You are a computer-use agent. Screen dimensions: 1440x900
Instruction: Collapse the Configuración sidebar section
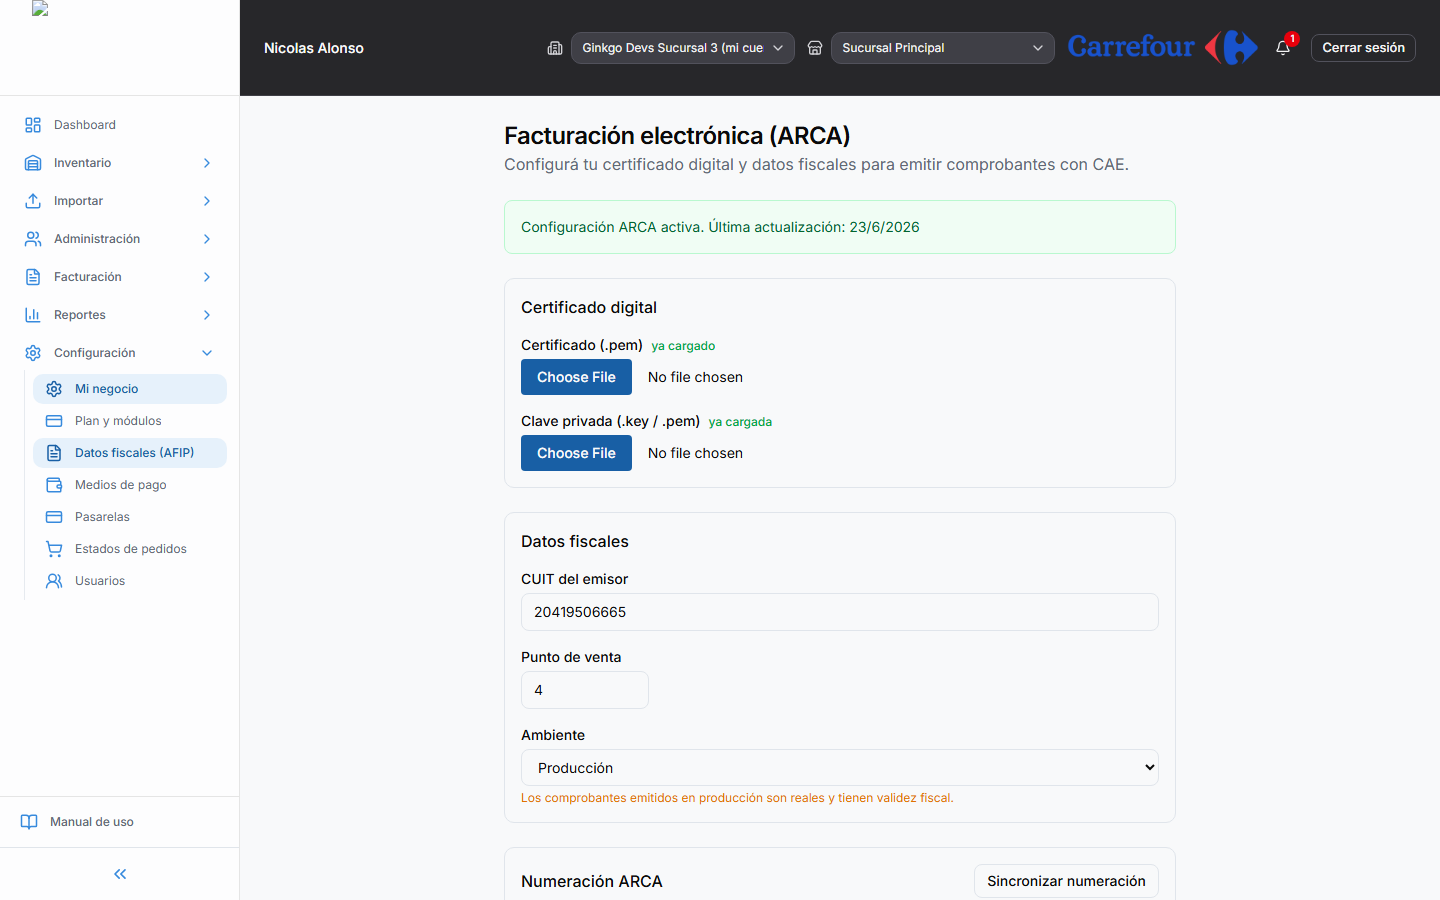point(120,353)
